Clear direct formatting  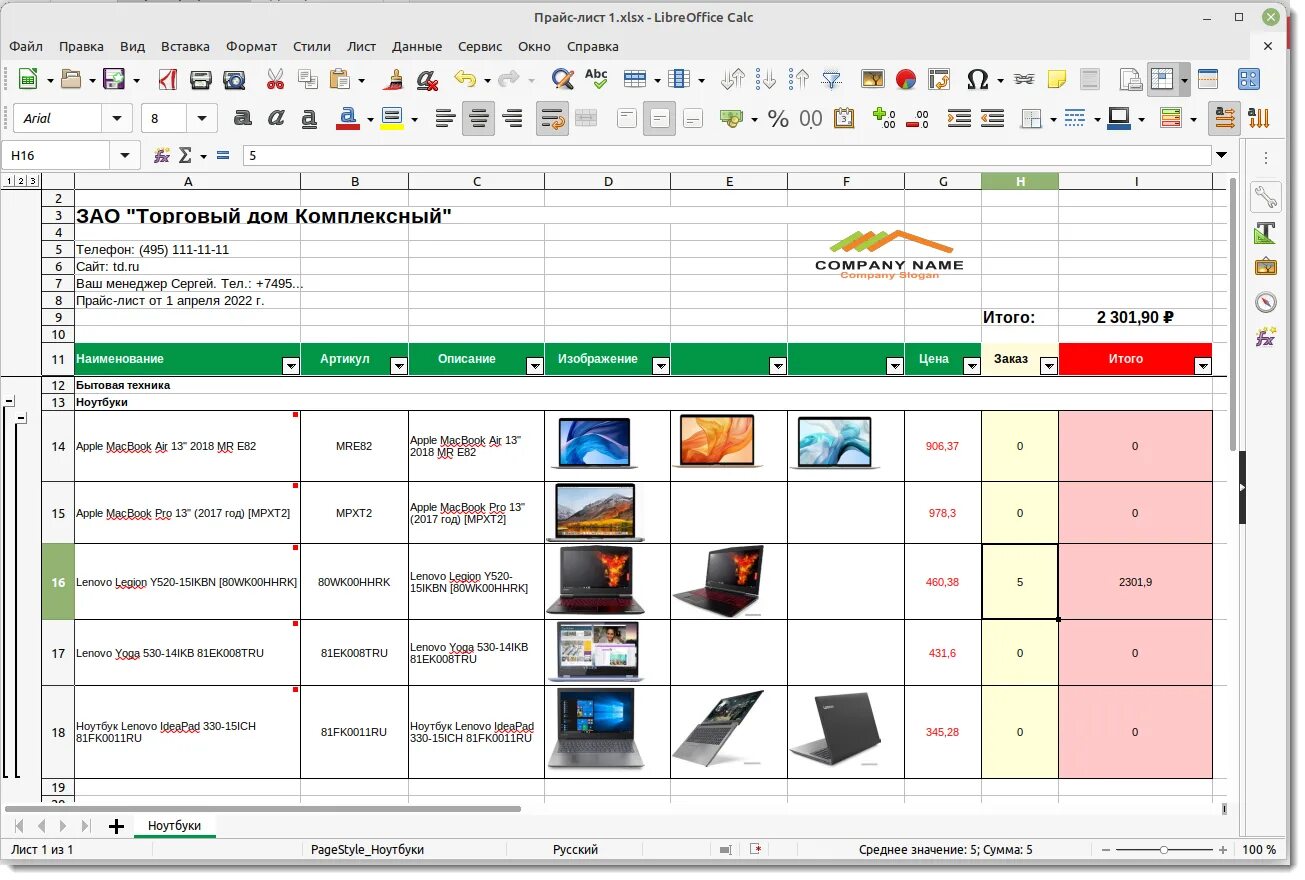pyautogui.click(x=427, y=79)
